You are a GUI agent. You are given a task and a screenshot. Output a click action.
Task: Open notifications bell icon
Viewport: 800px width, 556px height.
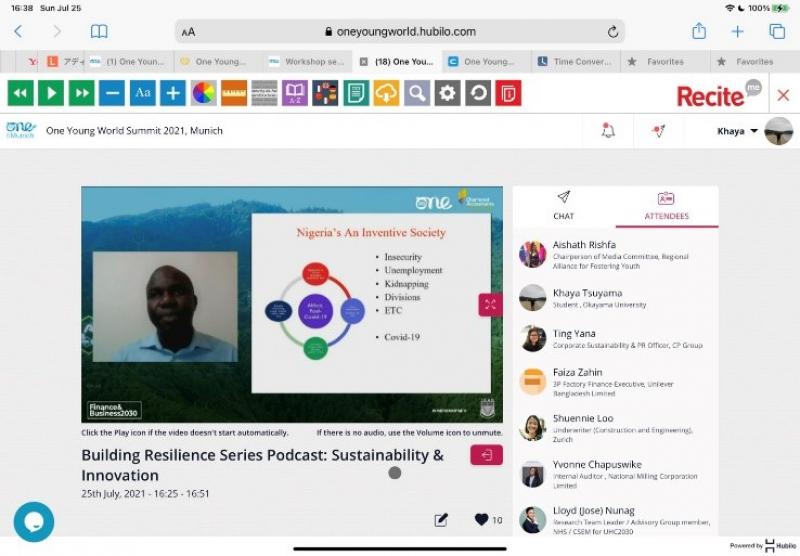pyautogui.click(x=608, y=131)
